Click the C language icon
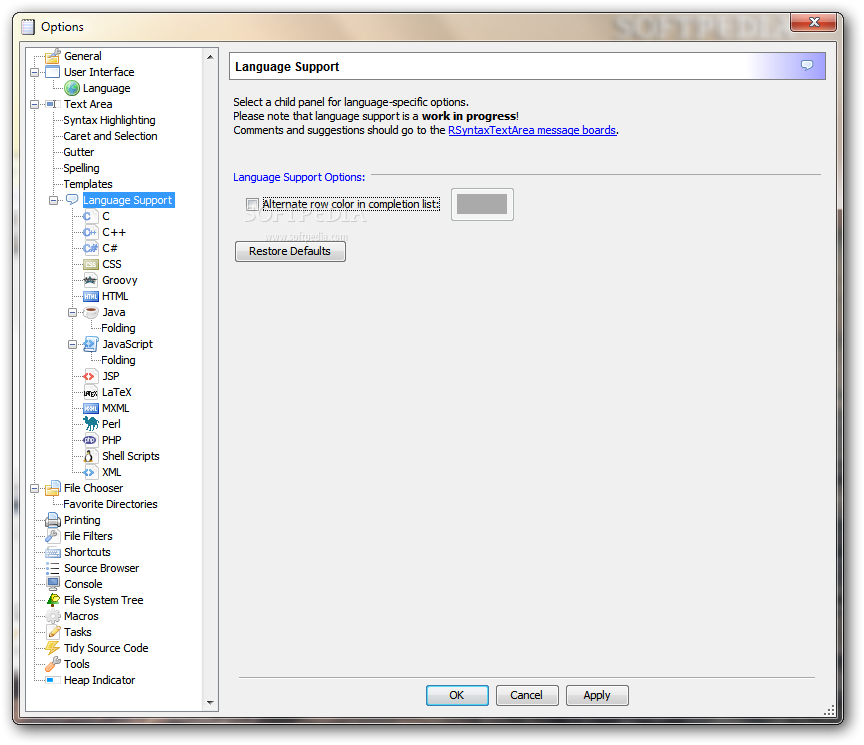The width and height of the screenshot is (864, 745). 90,216
